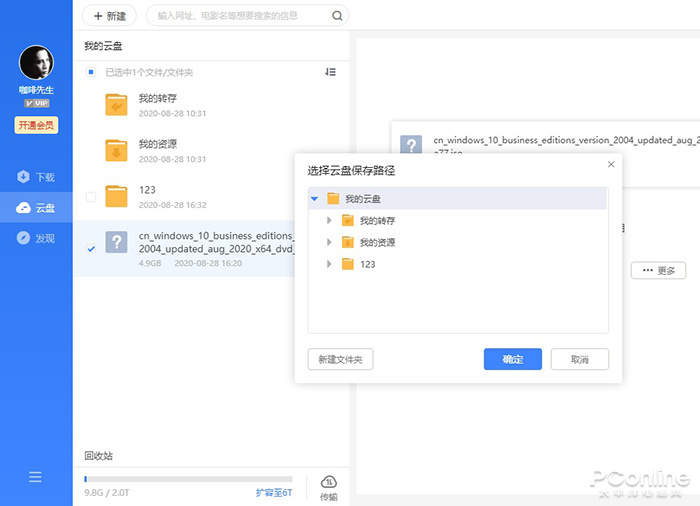Open the sort order icon in file list
The image size is (700, 506).
click(331, 72)
